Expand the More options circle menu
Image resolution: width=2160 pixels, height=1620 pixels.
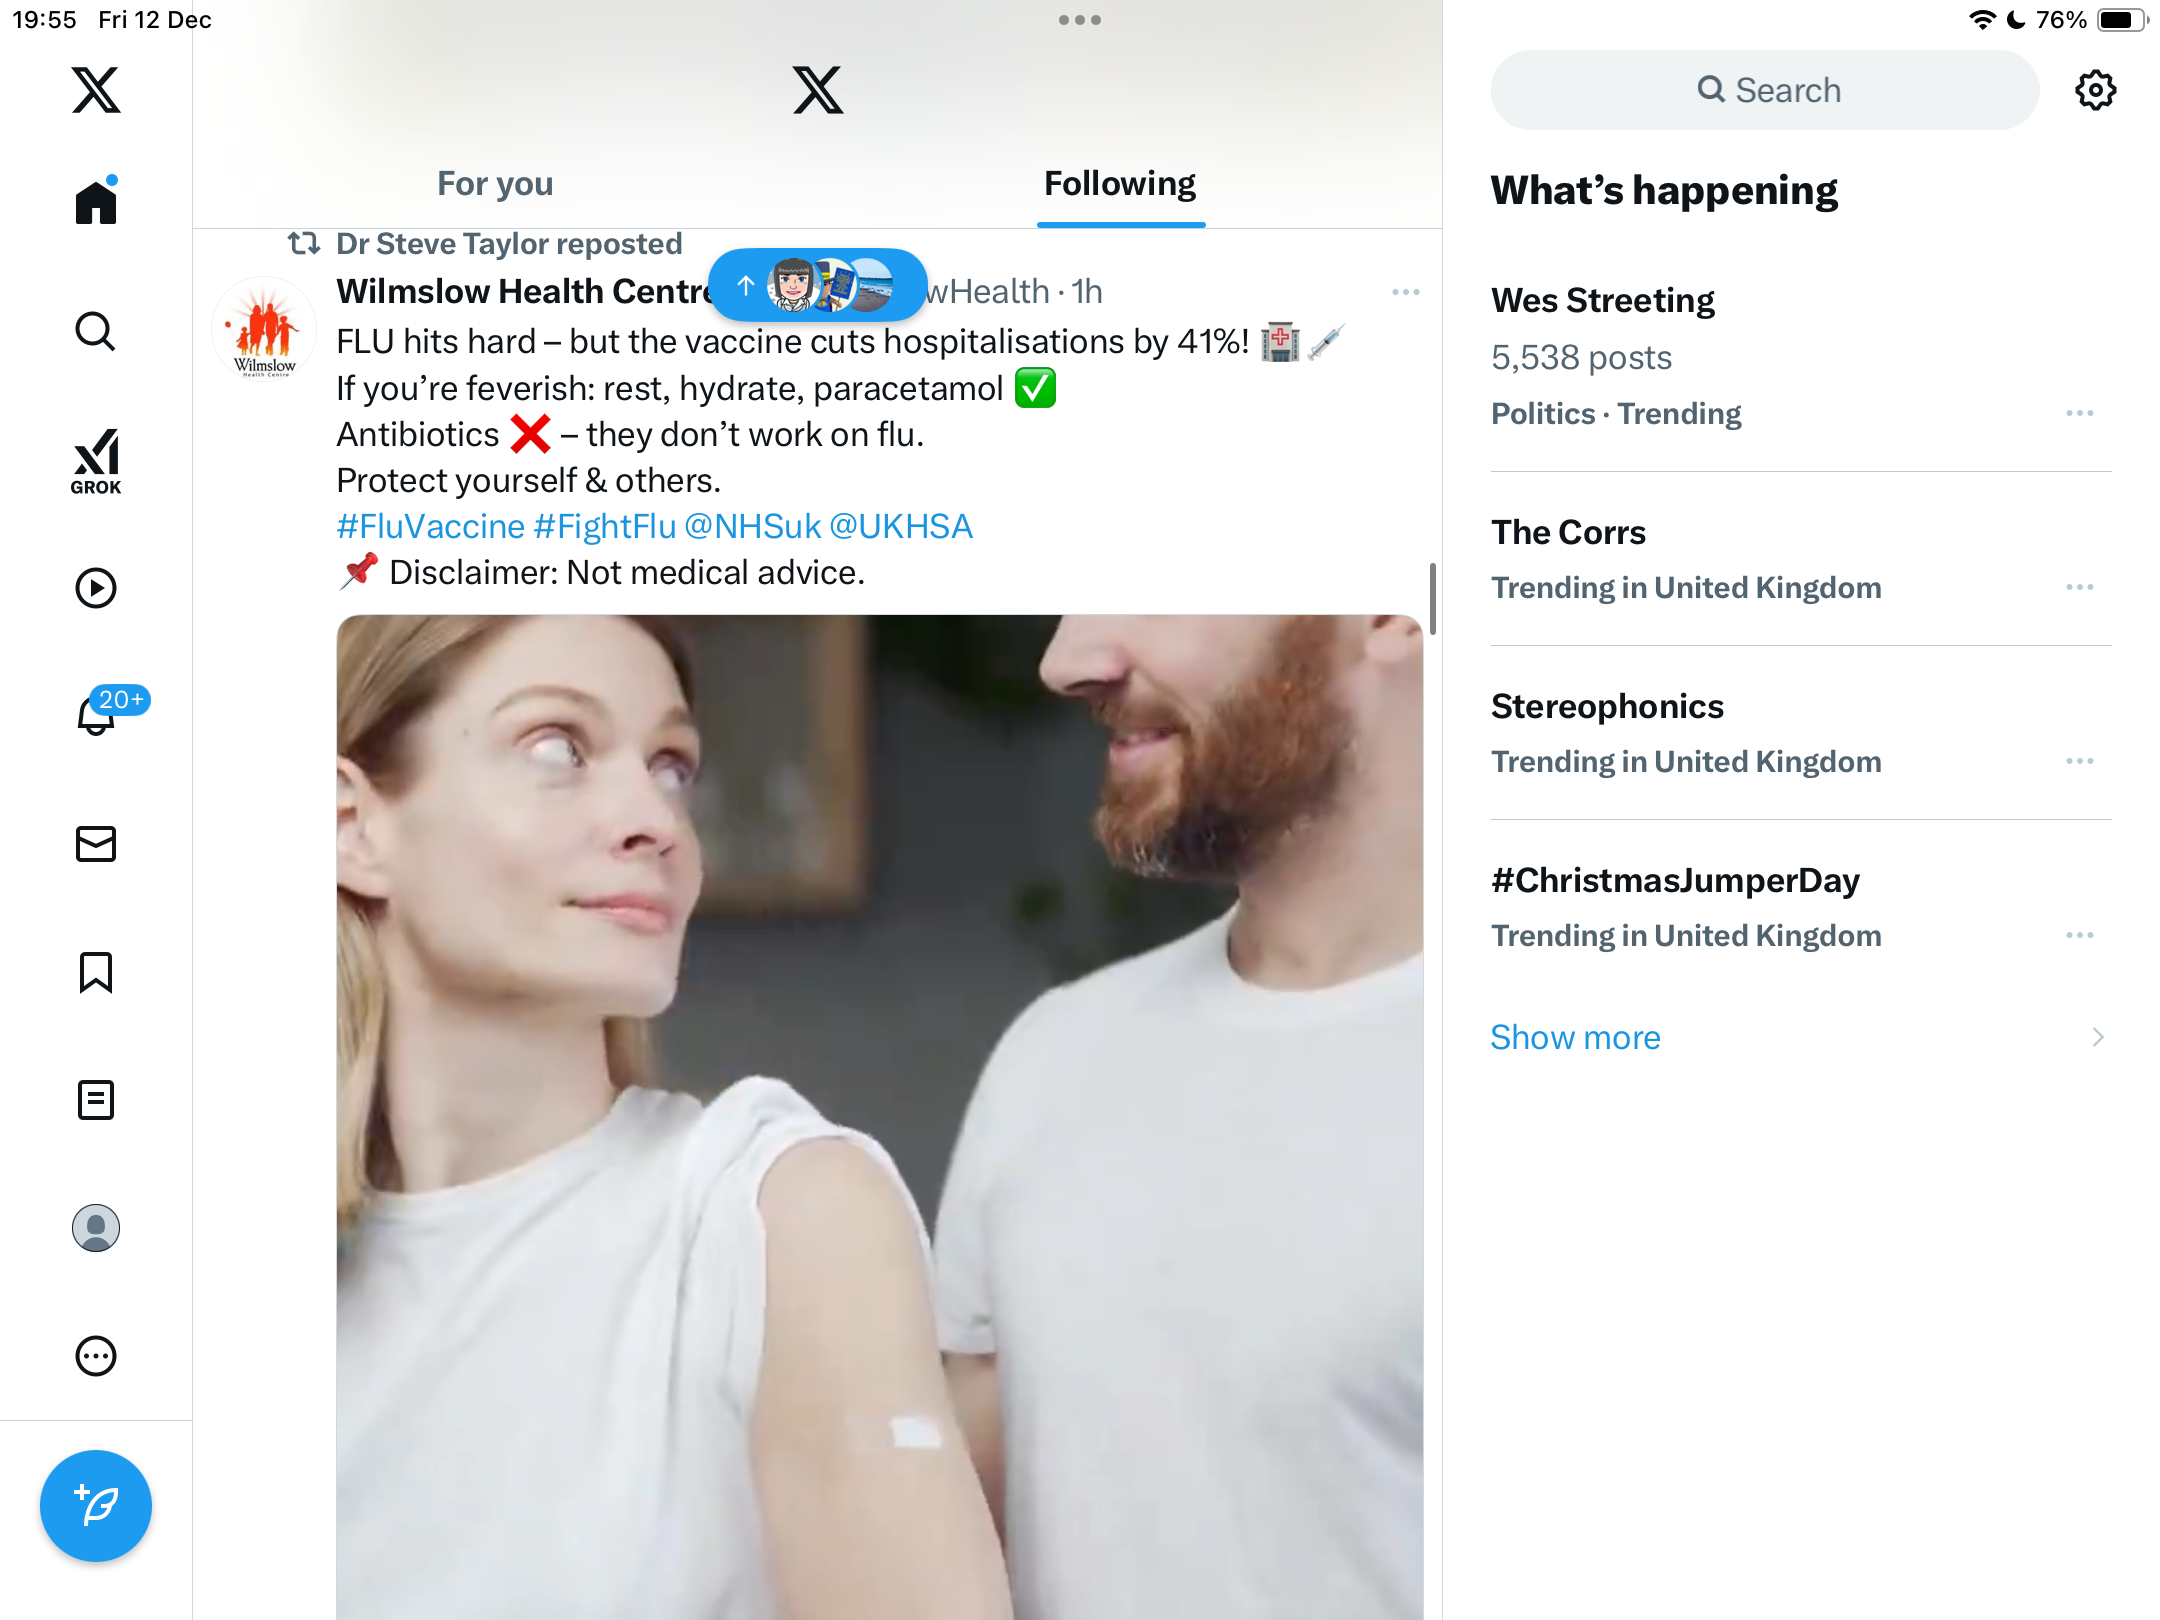coord(96,1356)
